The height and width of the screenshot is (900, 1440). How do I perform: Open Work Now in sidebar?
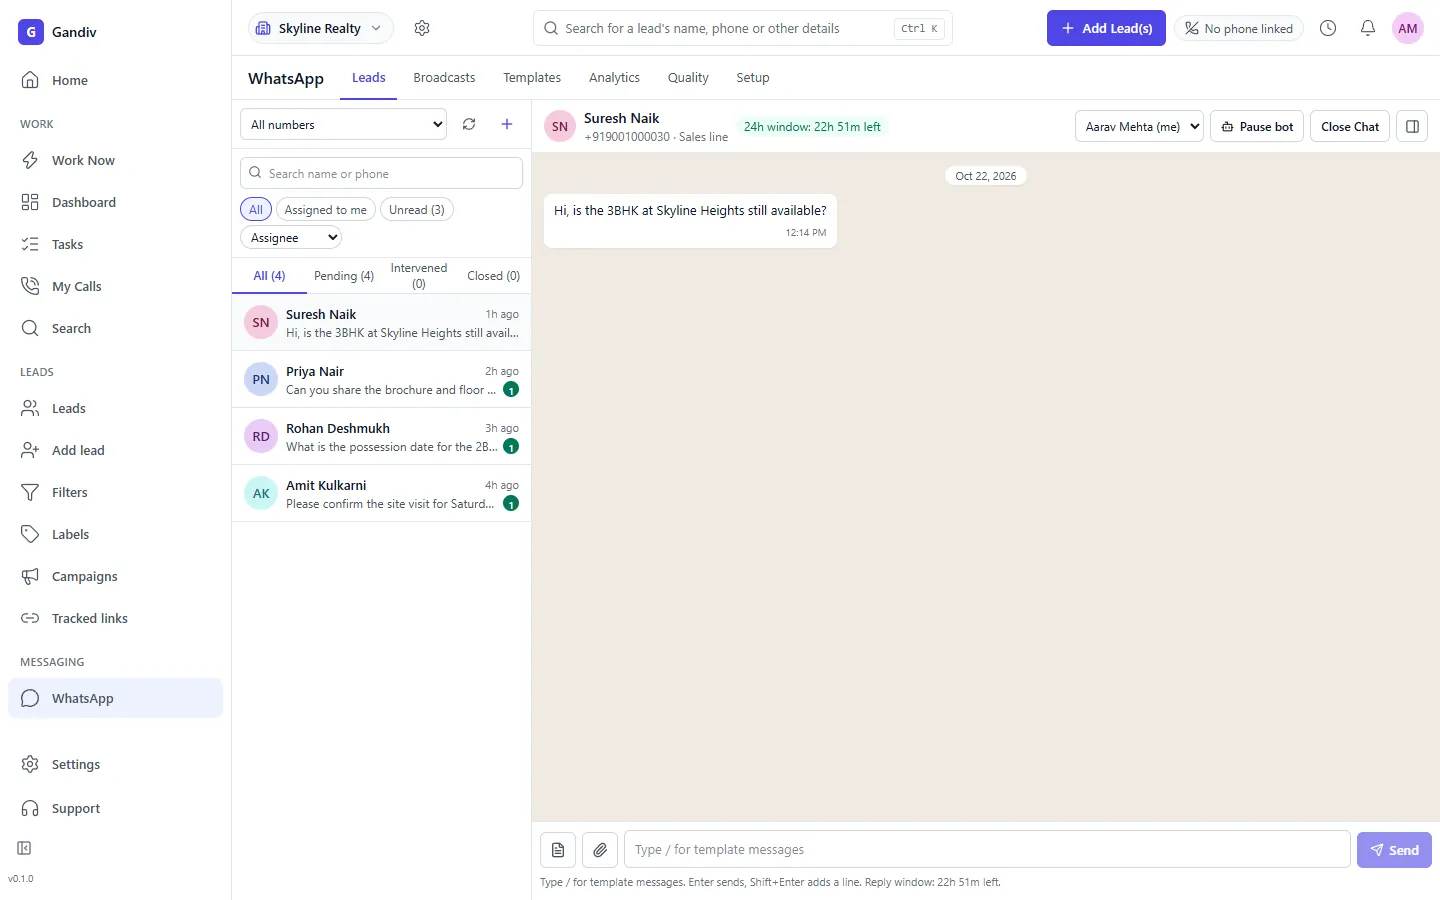[x=115, y=160]
